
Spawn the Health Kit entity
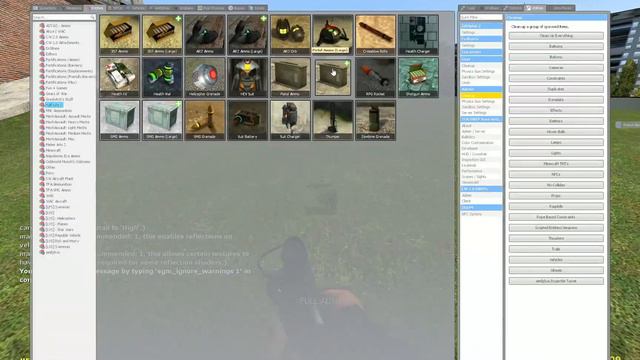coord(119,78)
